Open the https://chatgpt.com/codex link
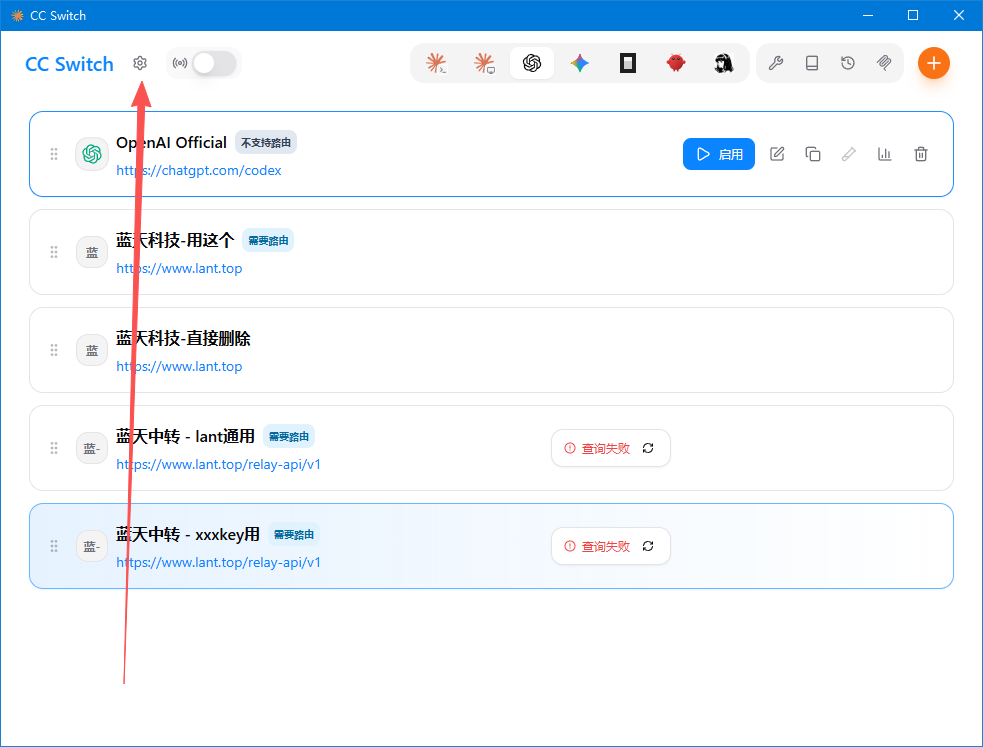Screen dimensions: 983x747 199,170
